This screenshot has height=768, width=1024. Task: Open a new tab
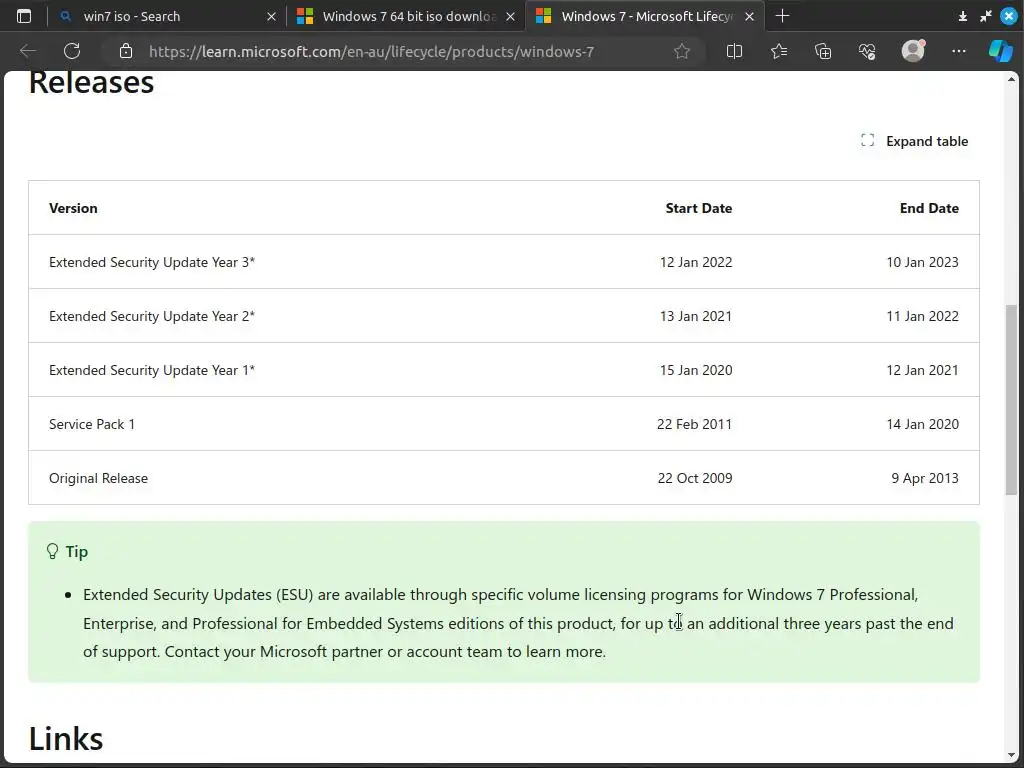coord(782,16)
